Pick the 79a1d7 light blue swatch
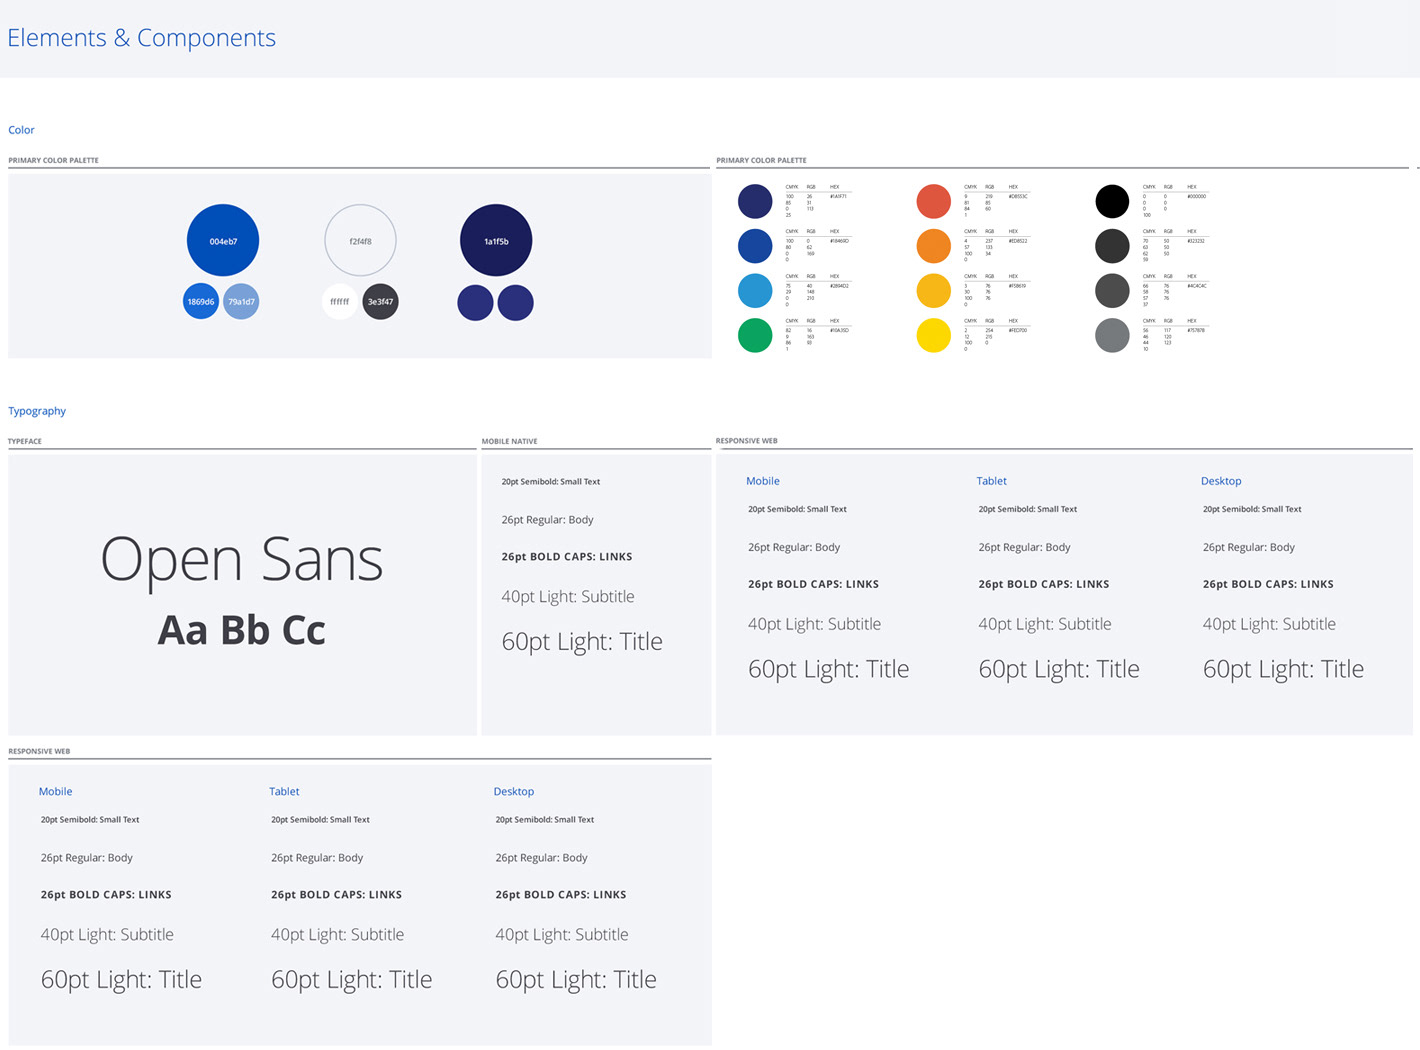Image resolution: width=1420 pixels, height=1050 pixels. point(241,301)
